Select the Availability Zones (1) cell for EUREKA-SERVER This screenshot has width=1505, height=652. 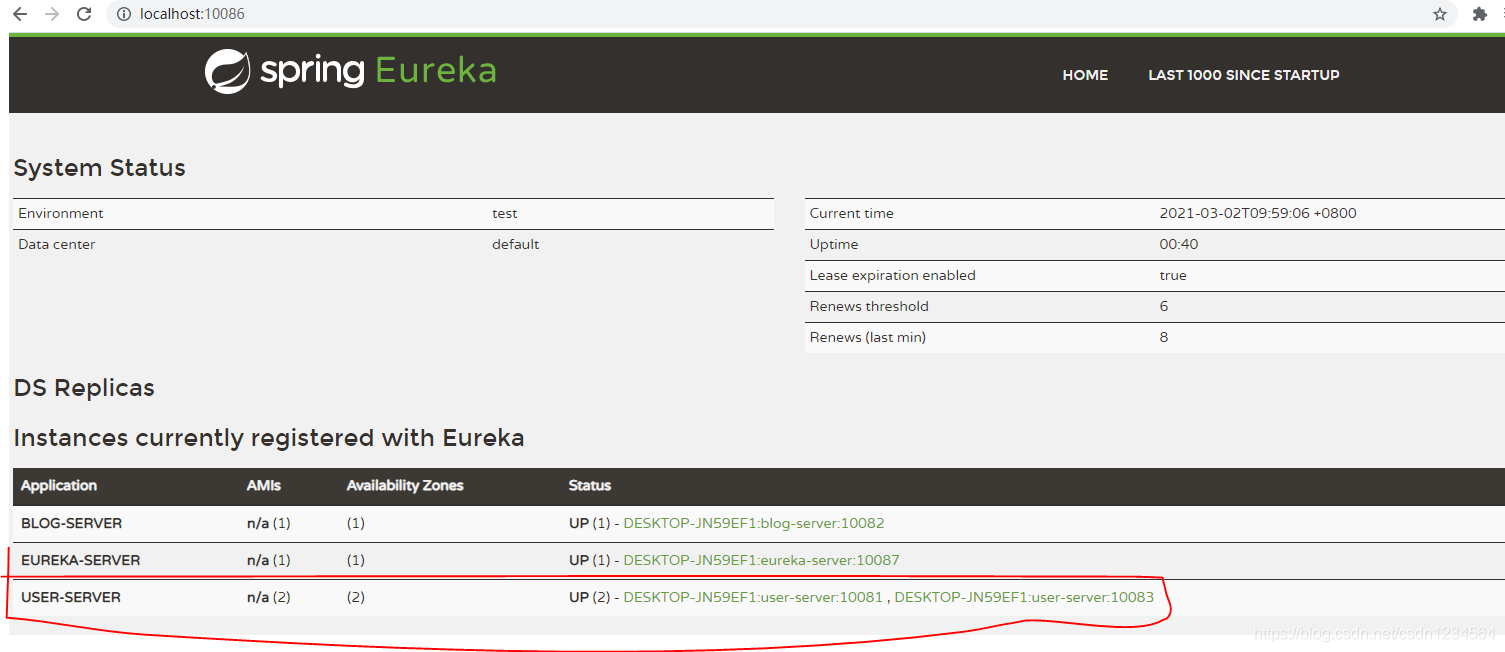coord(356,560)
